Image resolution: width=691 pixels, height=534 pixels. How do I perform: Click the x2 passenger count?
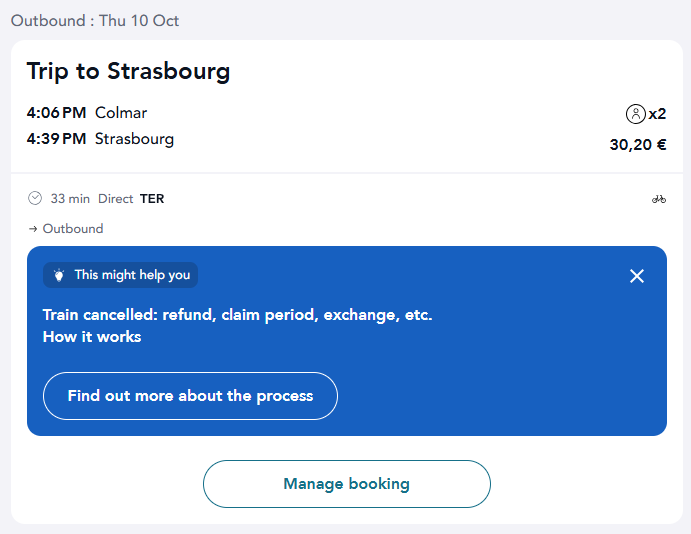click(657, 114)
